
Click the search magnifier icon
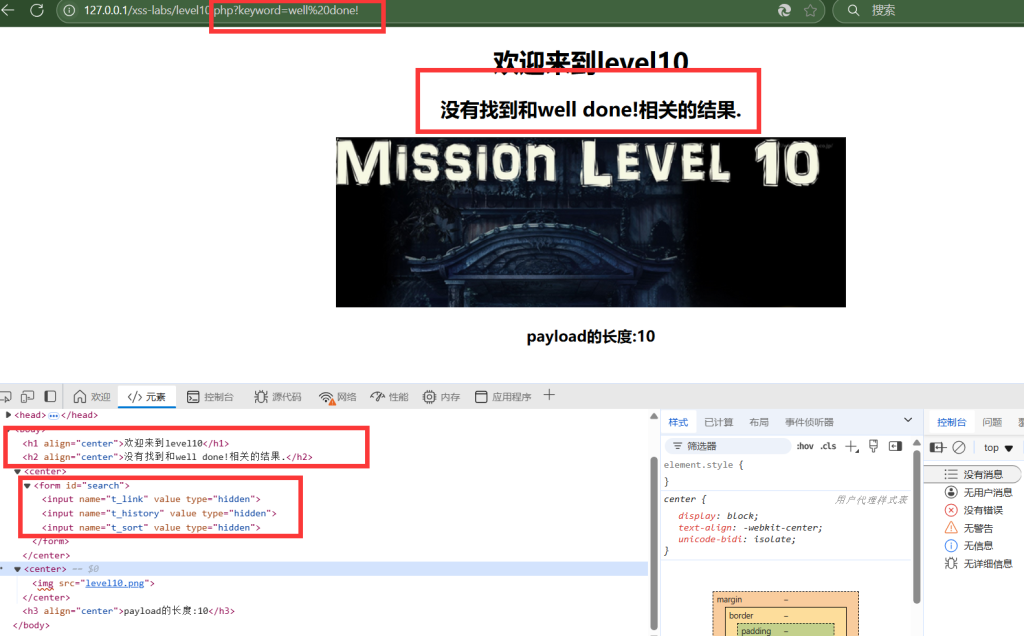tap(853, 10)
